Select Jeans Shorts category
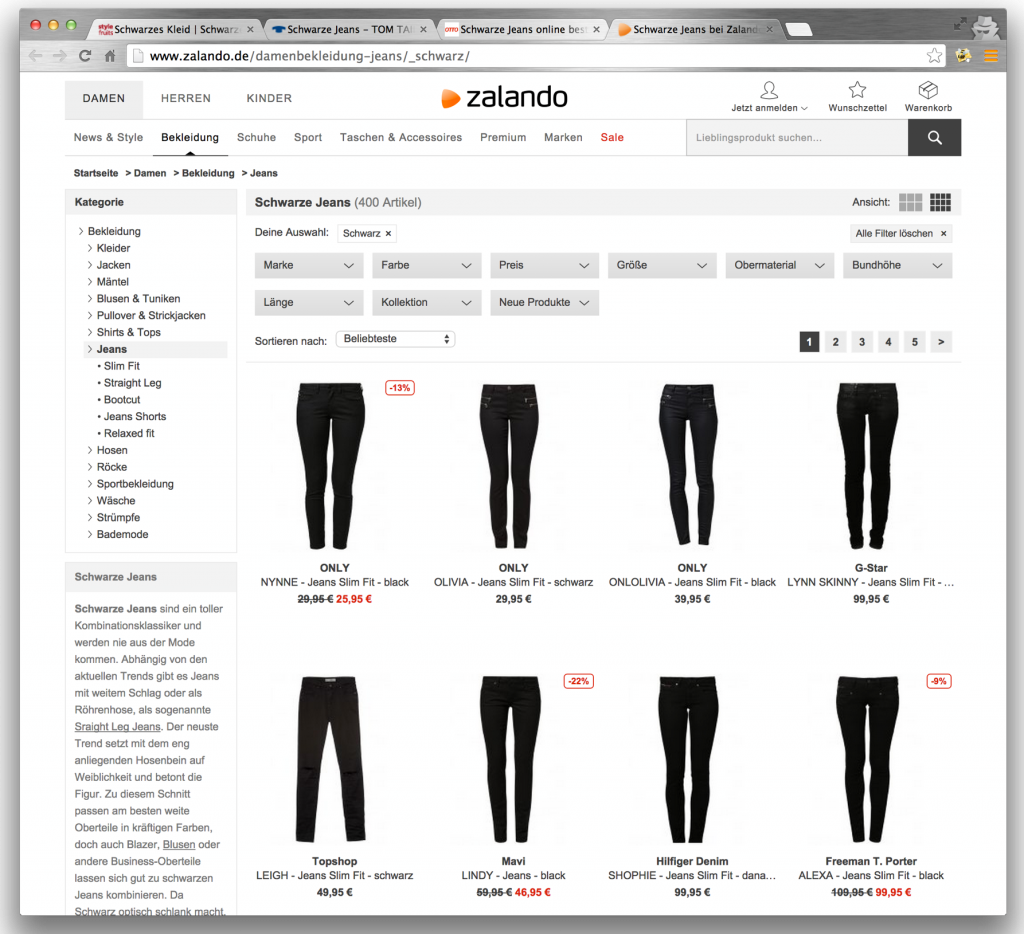 click(x=135, y=417)
